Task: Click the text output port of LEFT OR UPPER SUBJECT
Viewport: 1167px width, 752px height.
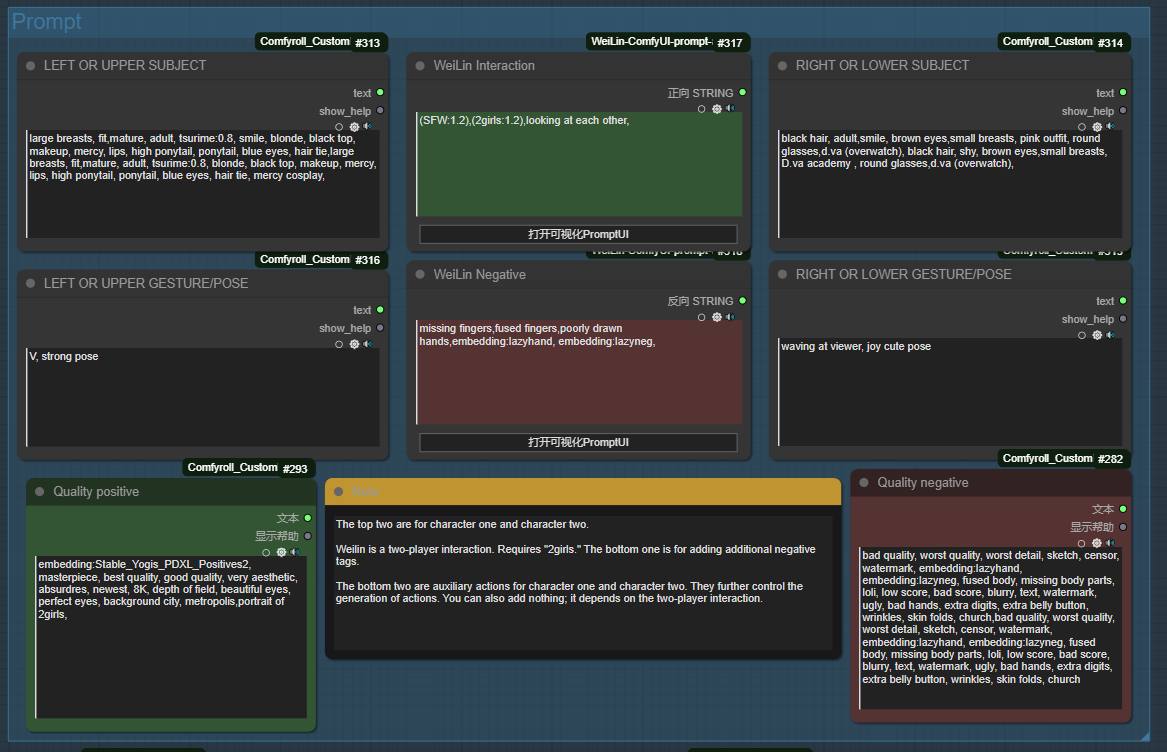Action: (x=380, y=92)
